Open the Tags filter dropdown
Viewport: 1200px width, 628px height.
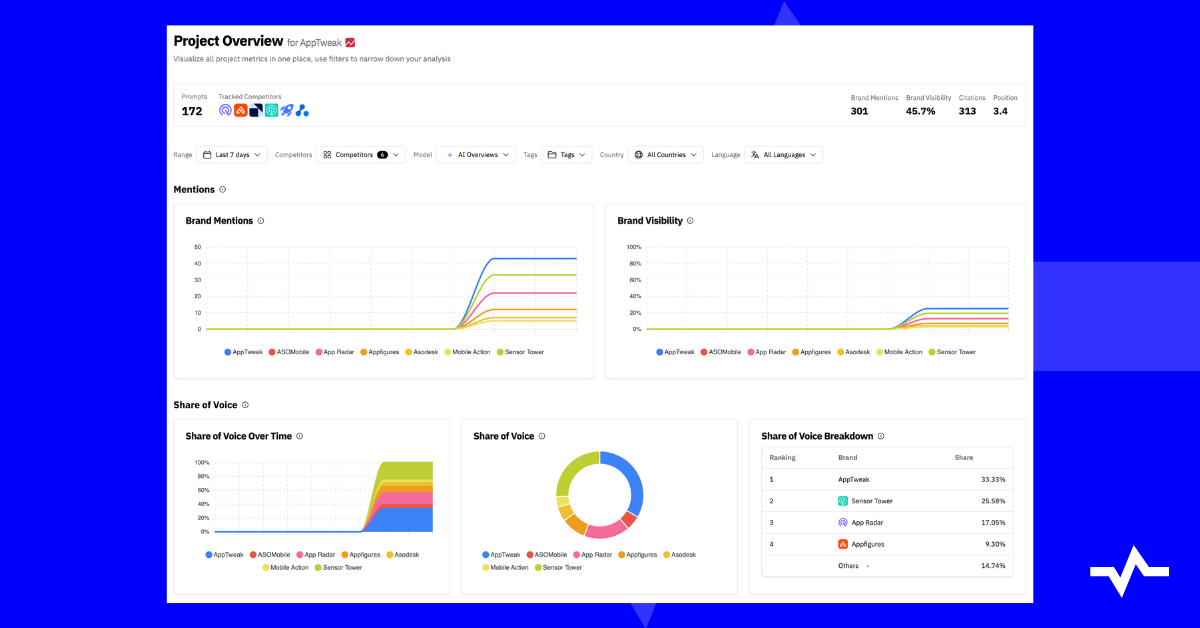tap(567, 155)
